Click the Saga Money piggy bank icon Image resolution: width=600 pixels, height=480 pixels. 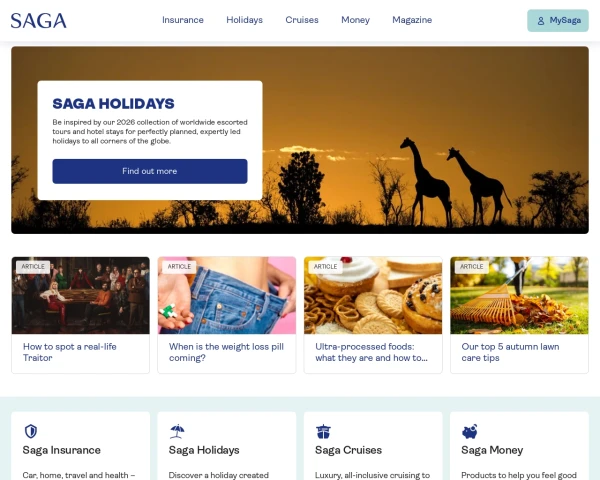[470, 431]
